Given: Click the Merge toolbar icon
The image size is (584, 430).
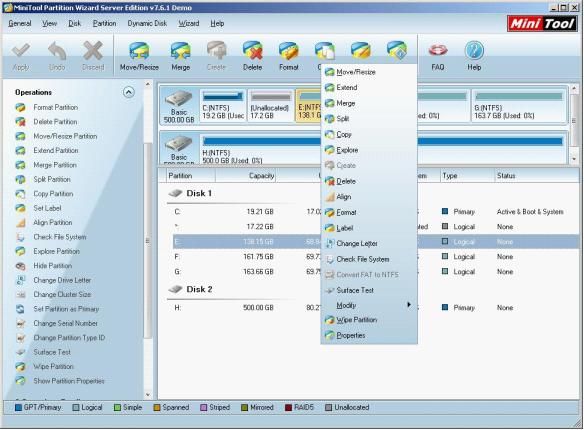Looking at the screenshot, I should (181, 51).
